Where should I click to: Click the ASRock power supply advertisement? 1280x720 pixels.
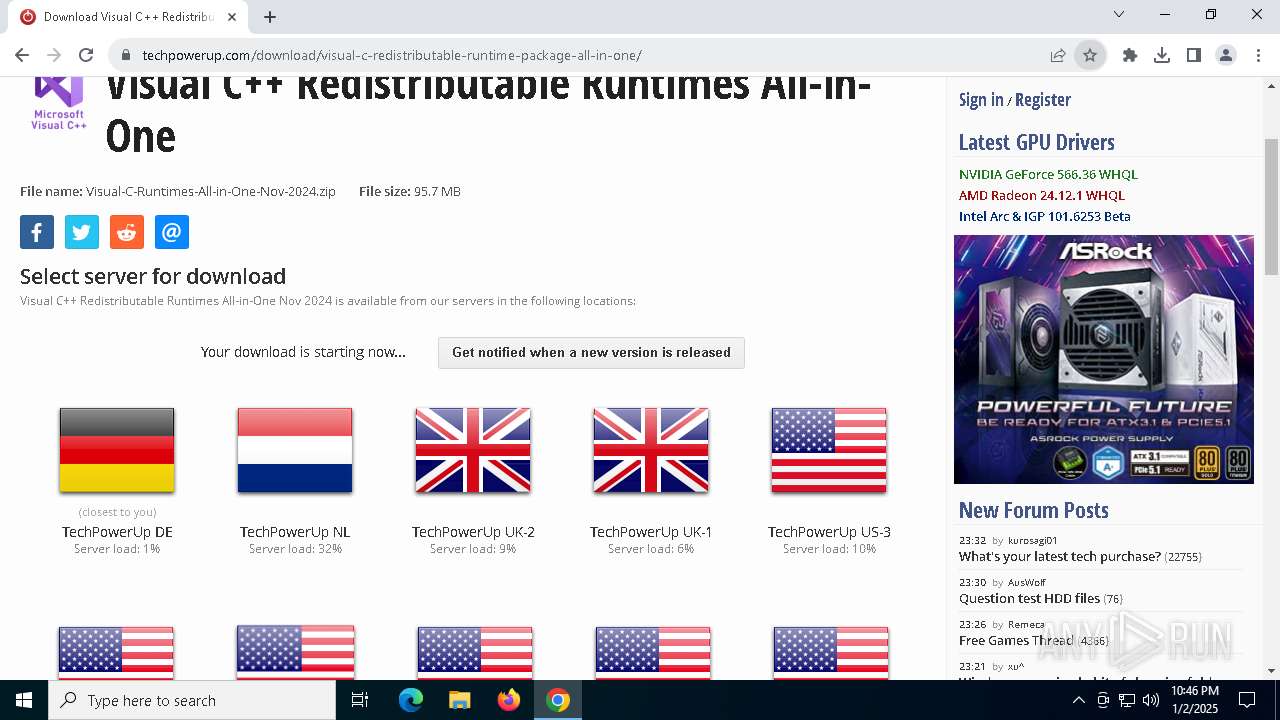point(1104,359)
